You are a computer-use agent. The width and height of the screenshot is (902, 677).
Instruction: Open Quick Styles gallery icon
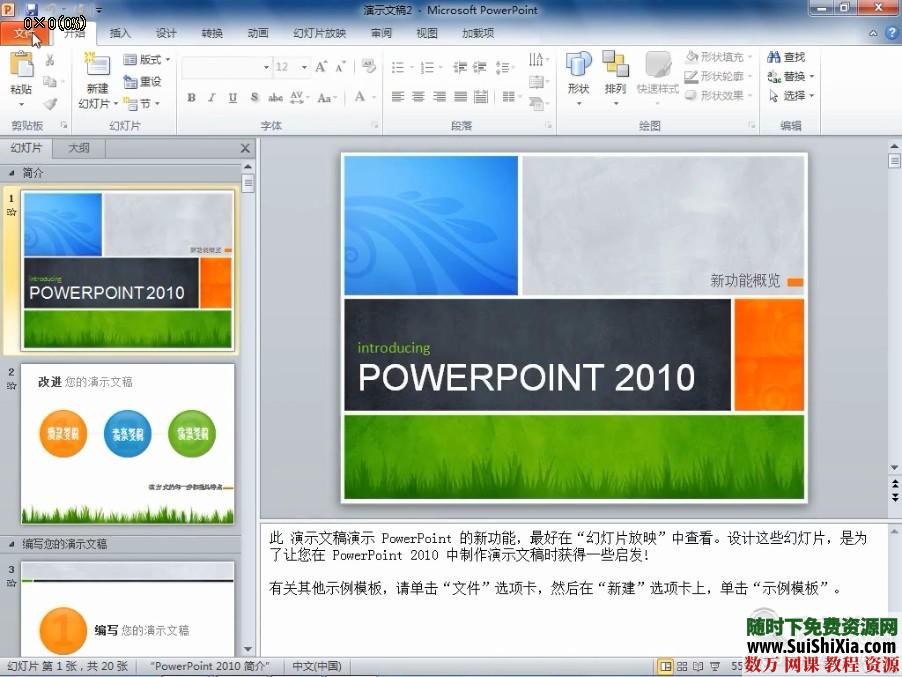658,65
